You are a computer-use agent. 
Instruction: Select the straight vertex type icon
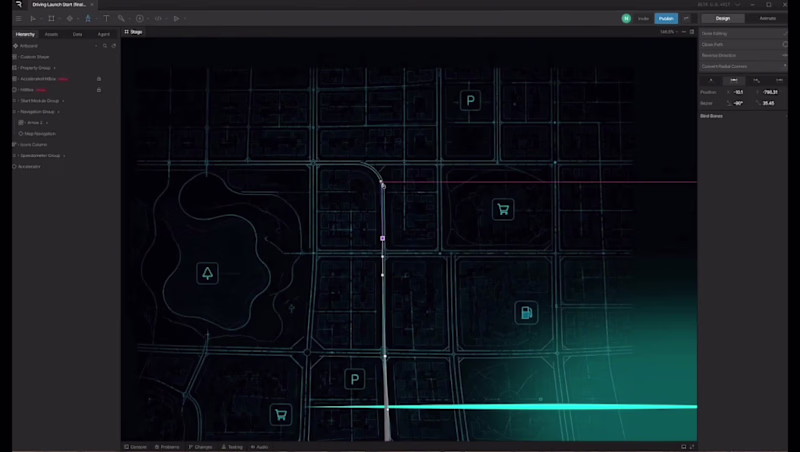click(711, 80)
